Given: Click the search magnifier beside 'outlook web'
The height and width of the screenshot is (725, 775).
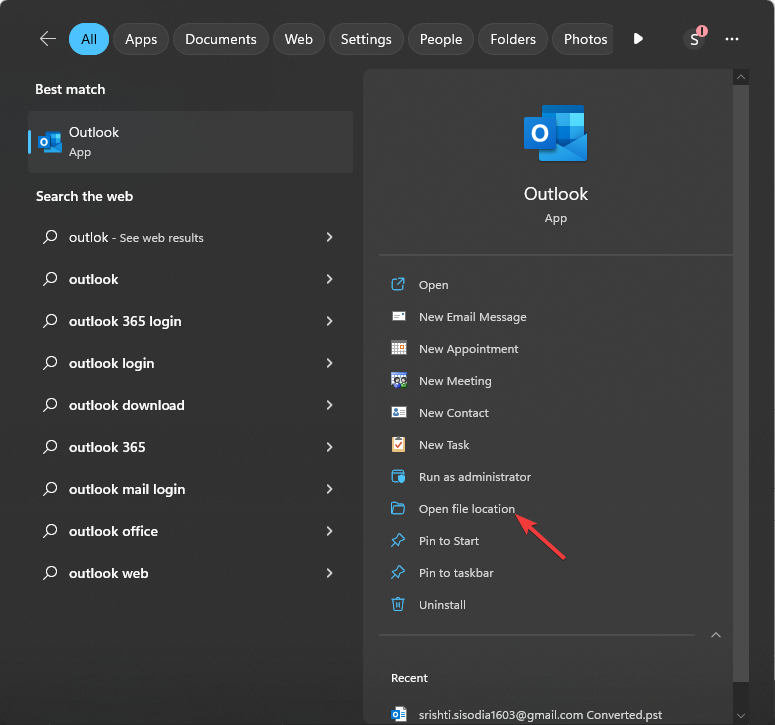Looking at the screenshot, I should tap(50, 573).
